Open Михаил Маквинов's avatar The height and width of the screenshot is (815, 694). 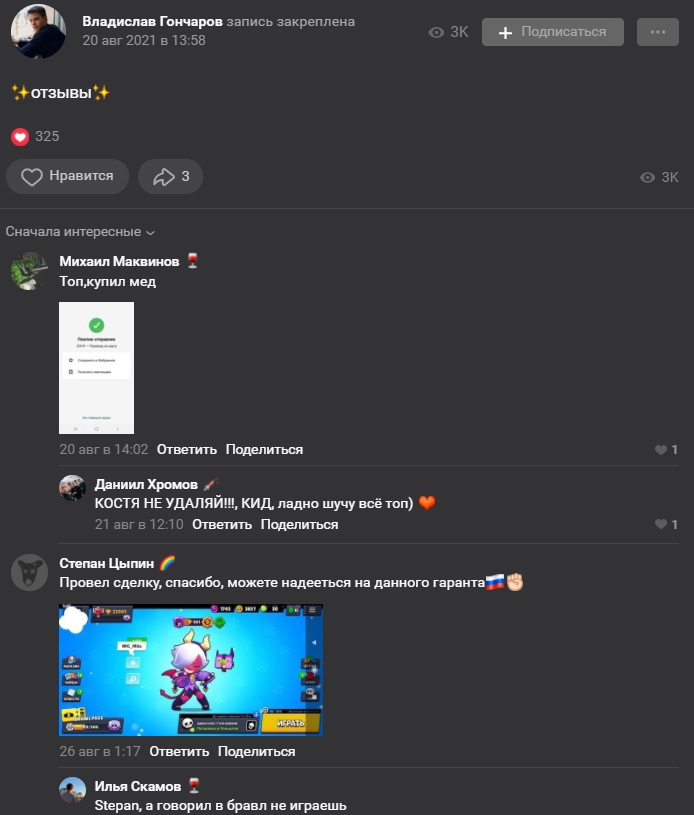pos(30,271)
